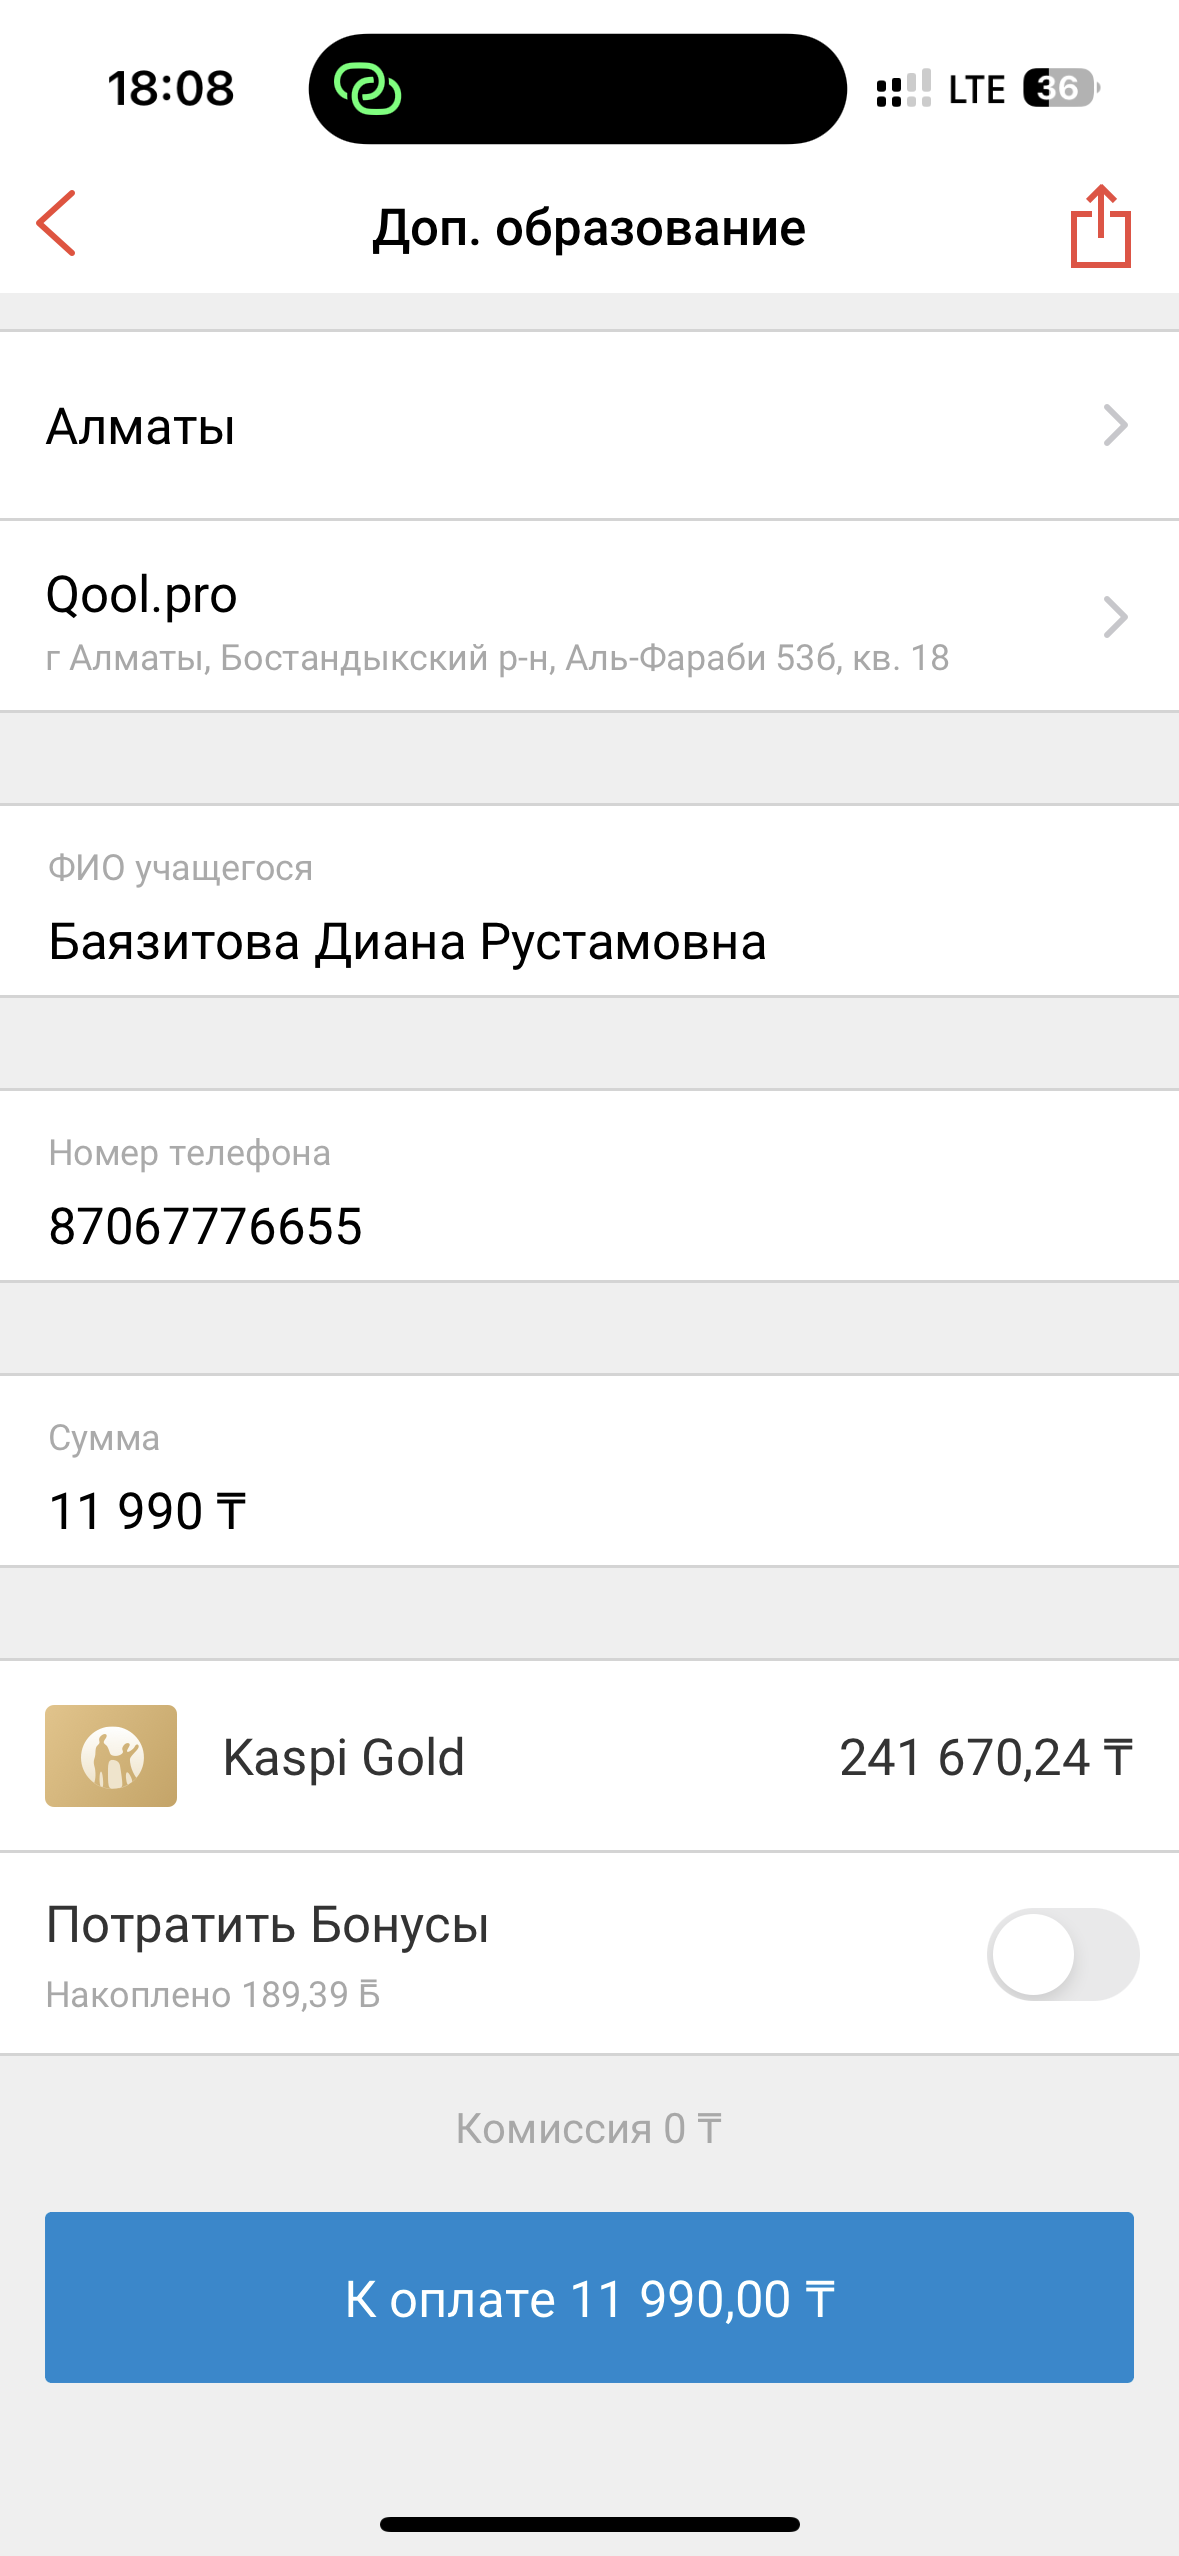Enable the Потратить Бонусы switch
Image resolution: width=1179 pixels, height=2556 pixels.
tap(1062, 1954)
